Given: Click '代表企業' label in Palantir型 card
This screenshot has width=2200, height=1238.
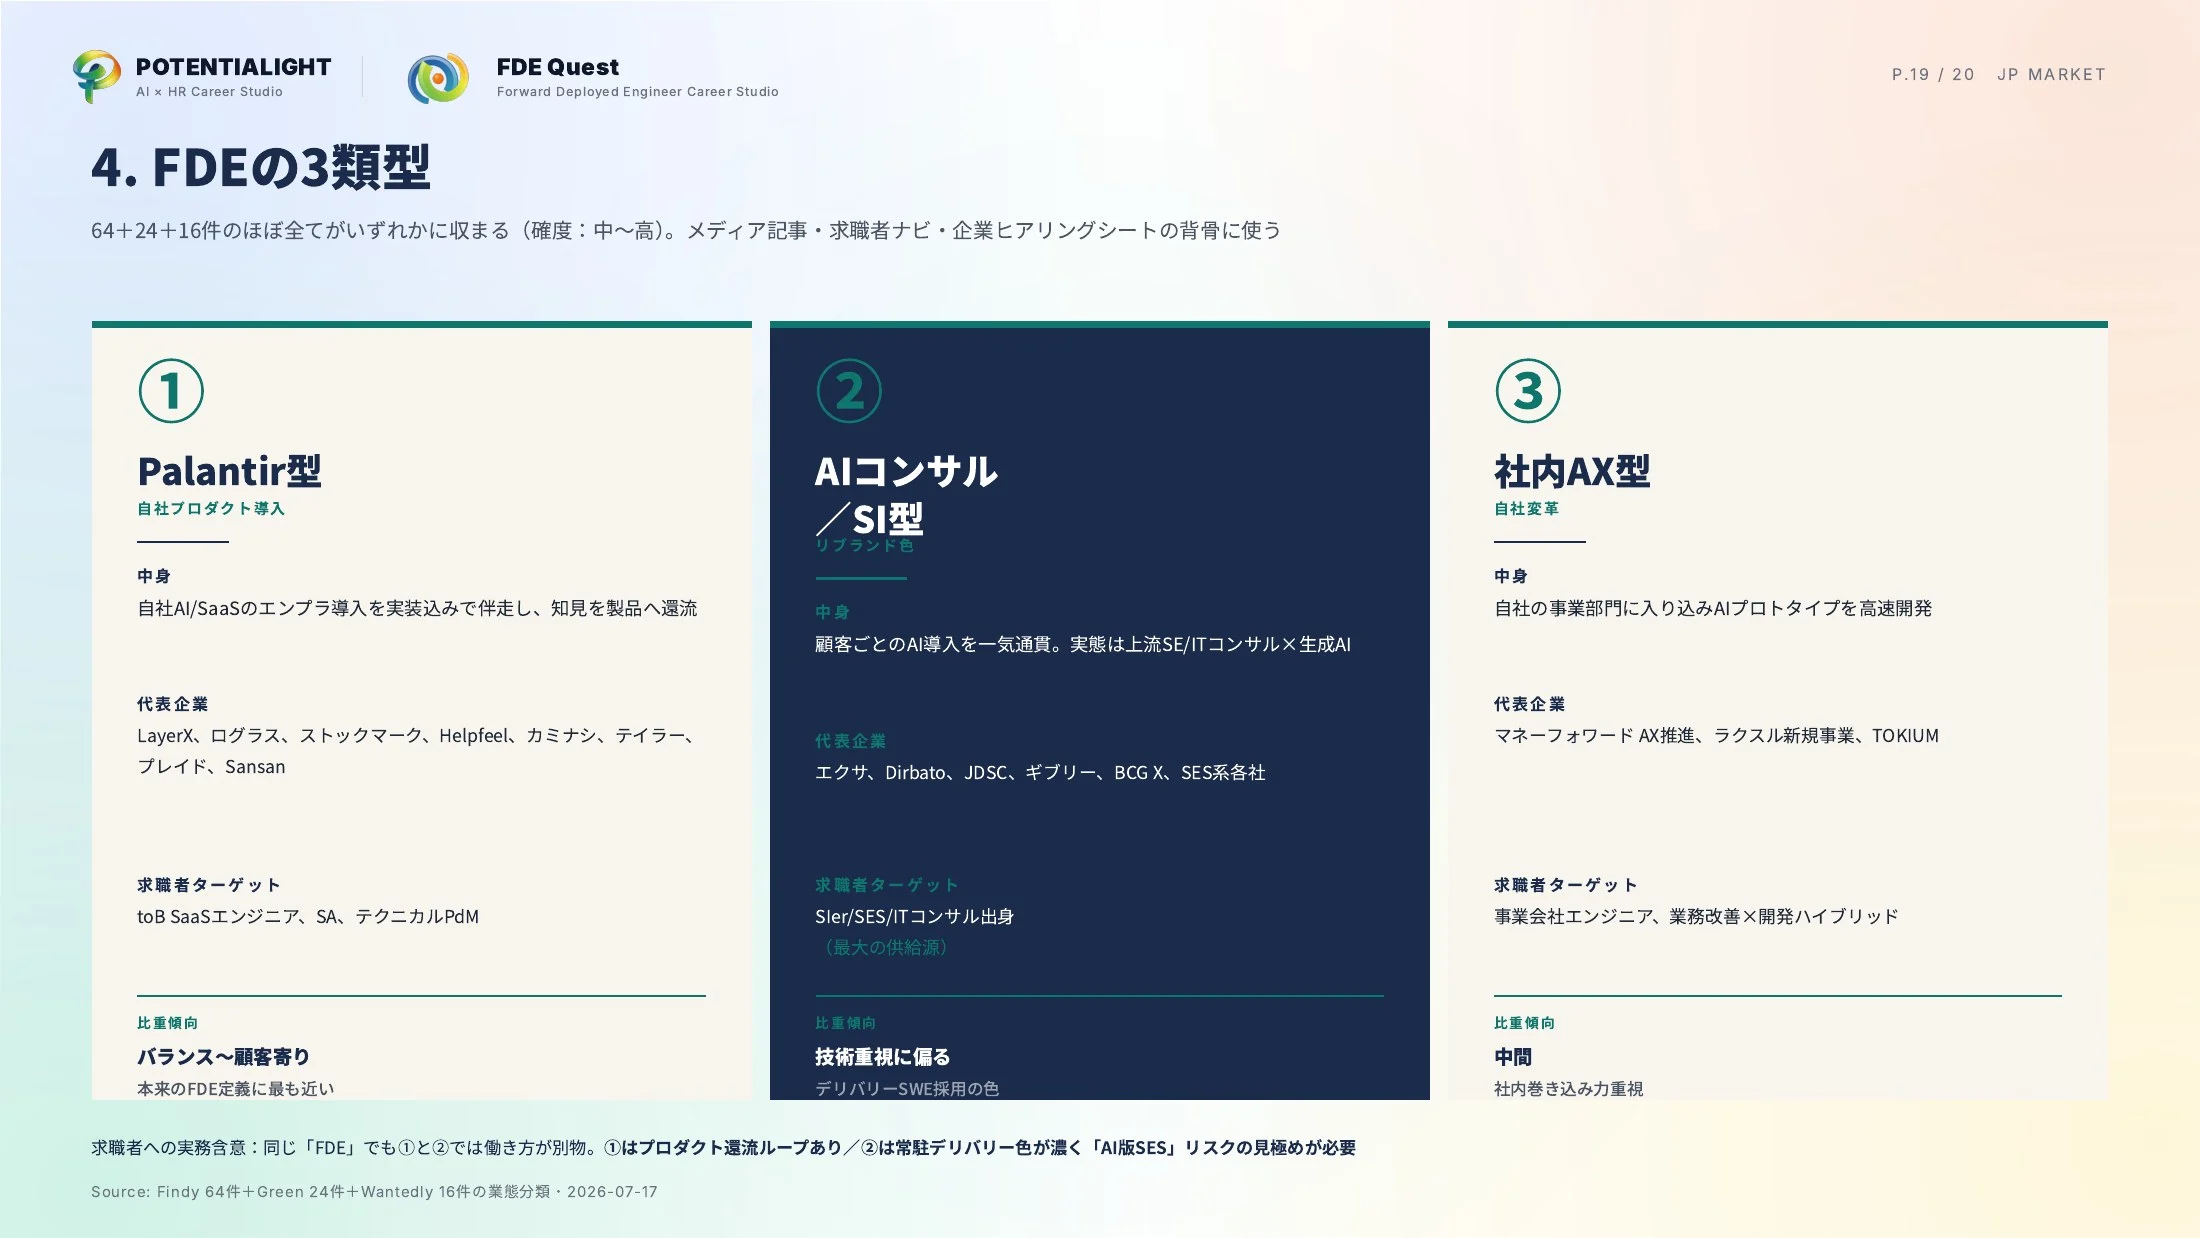Looking at the screenshot, I should [x=172, y=704].
